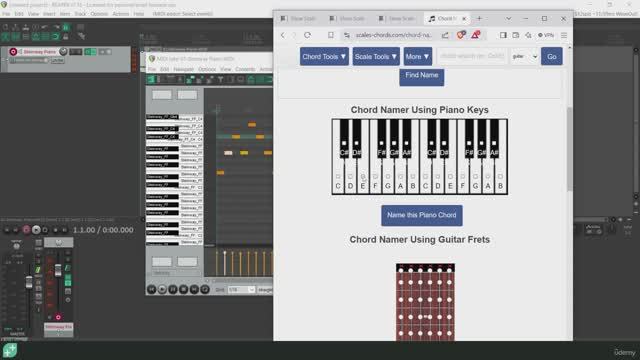Check the lower-octave F# black key box
Screen dimensions: 640x360
point(382,143)
